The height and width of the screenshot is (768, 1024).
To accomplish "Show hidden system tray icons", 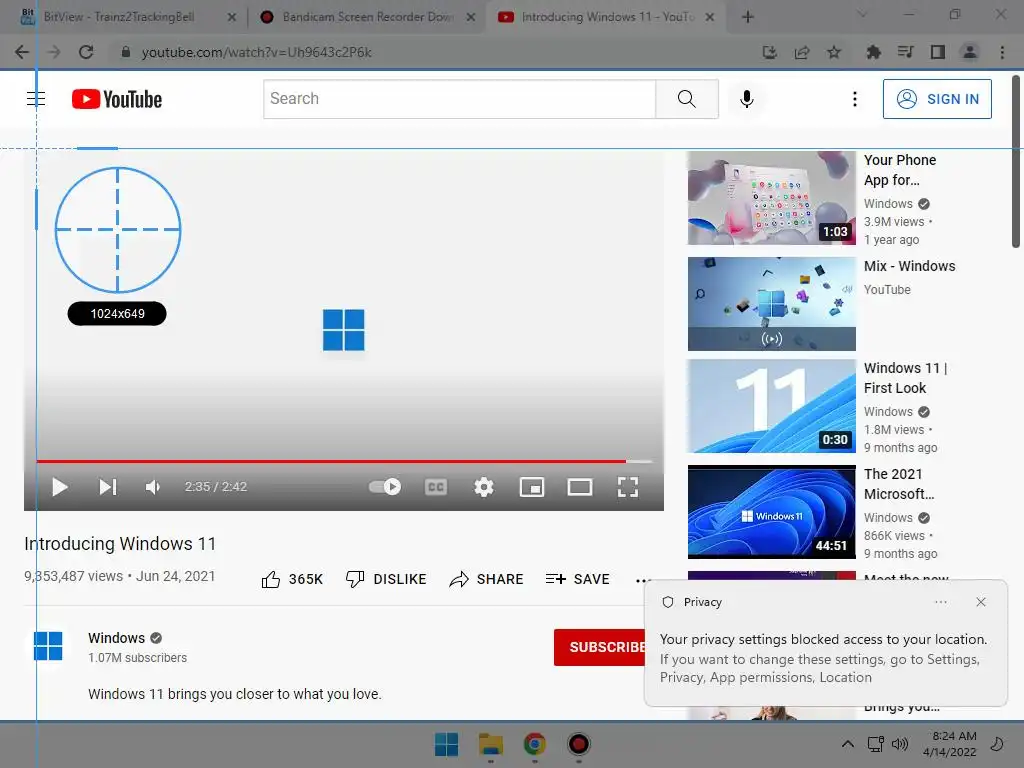I will 847,744.
